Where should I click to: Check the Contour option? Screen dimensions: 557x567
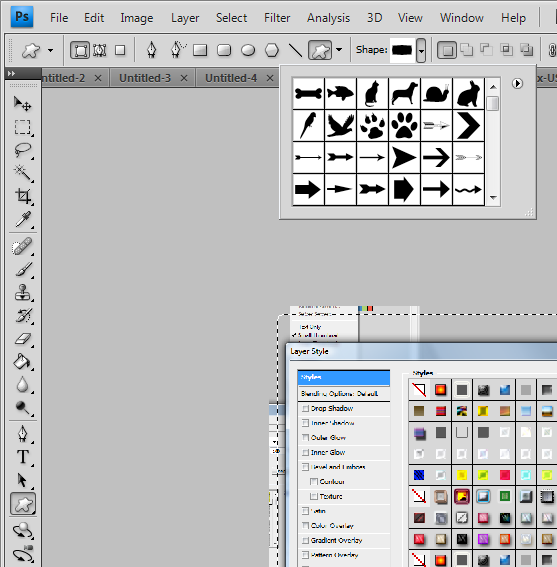coord(314,482)
